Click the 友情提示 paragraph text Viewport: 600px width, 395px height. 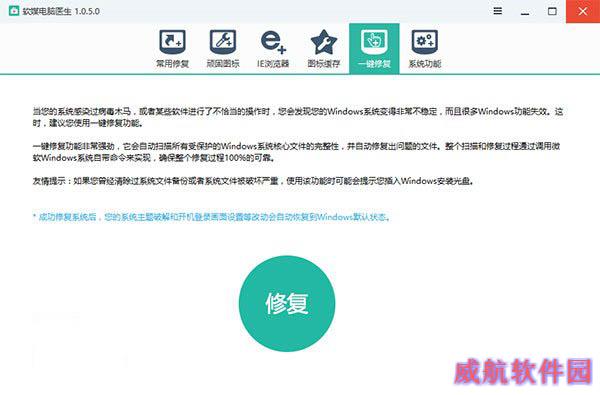pos(253,181)
